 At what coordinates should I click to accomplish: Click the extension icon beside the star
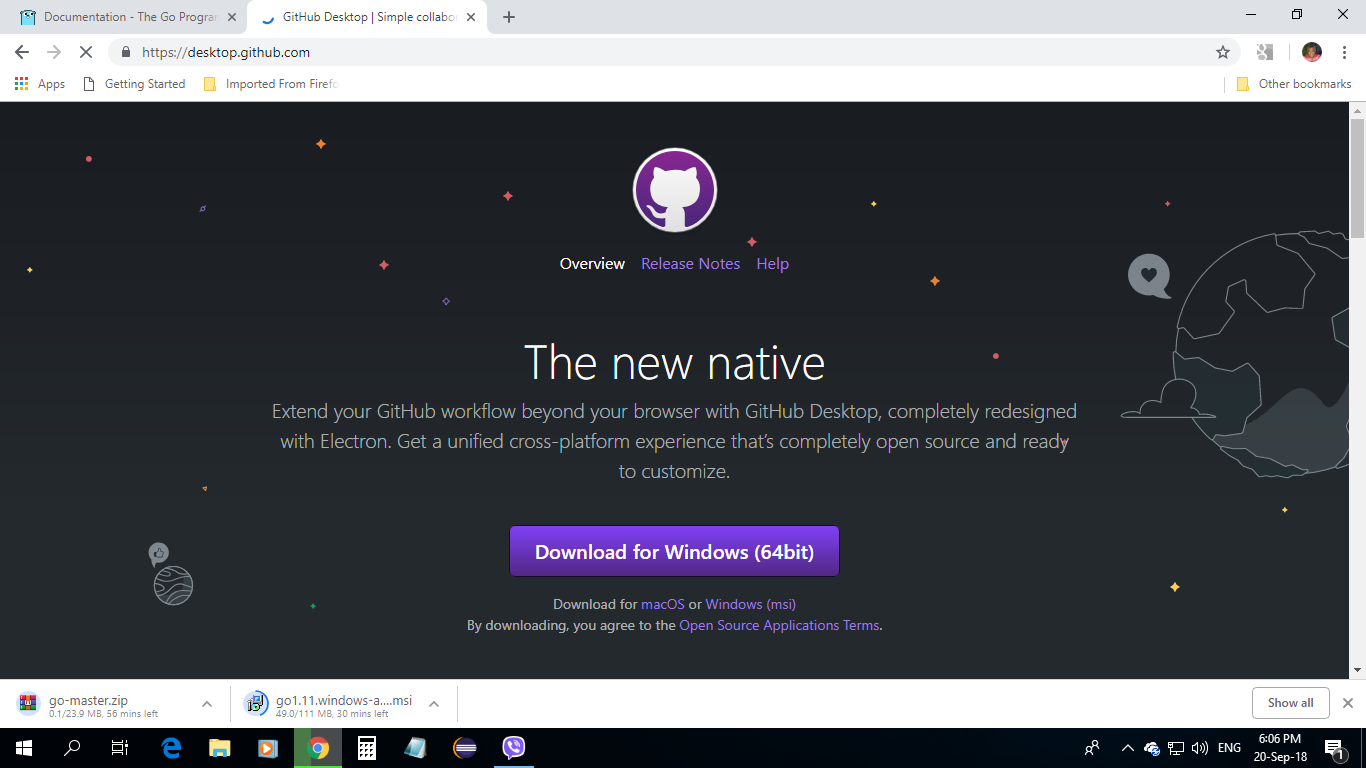tap(1265, 52)
